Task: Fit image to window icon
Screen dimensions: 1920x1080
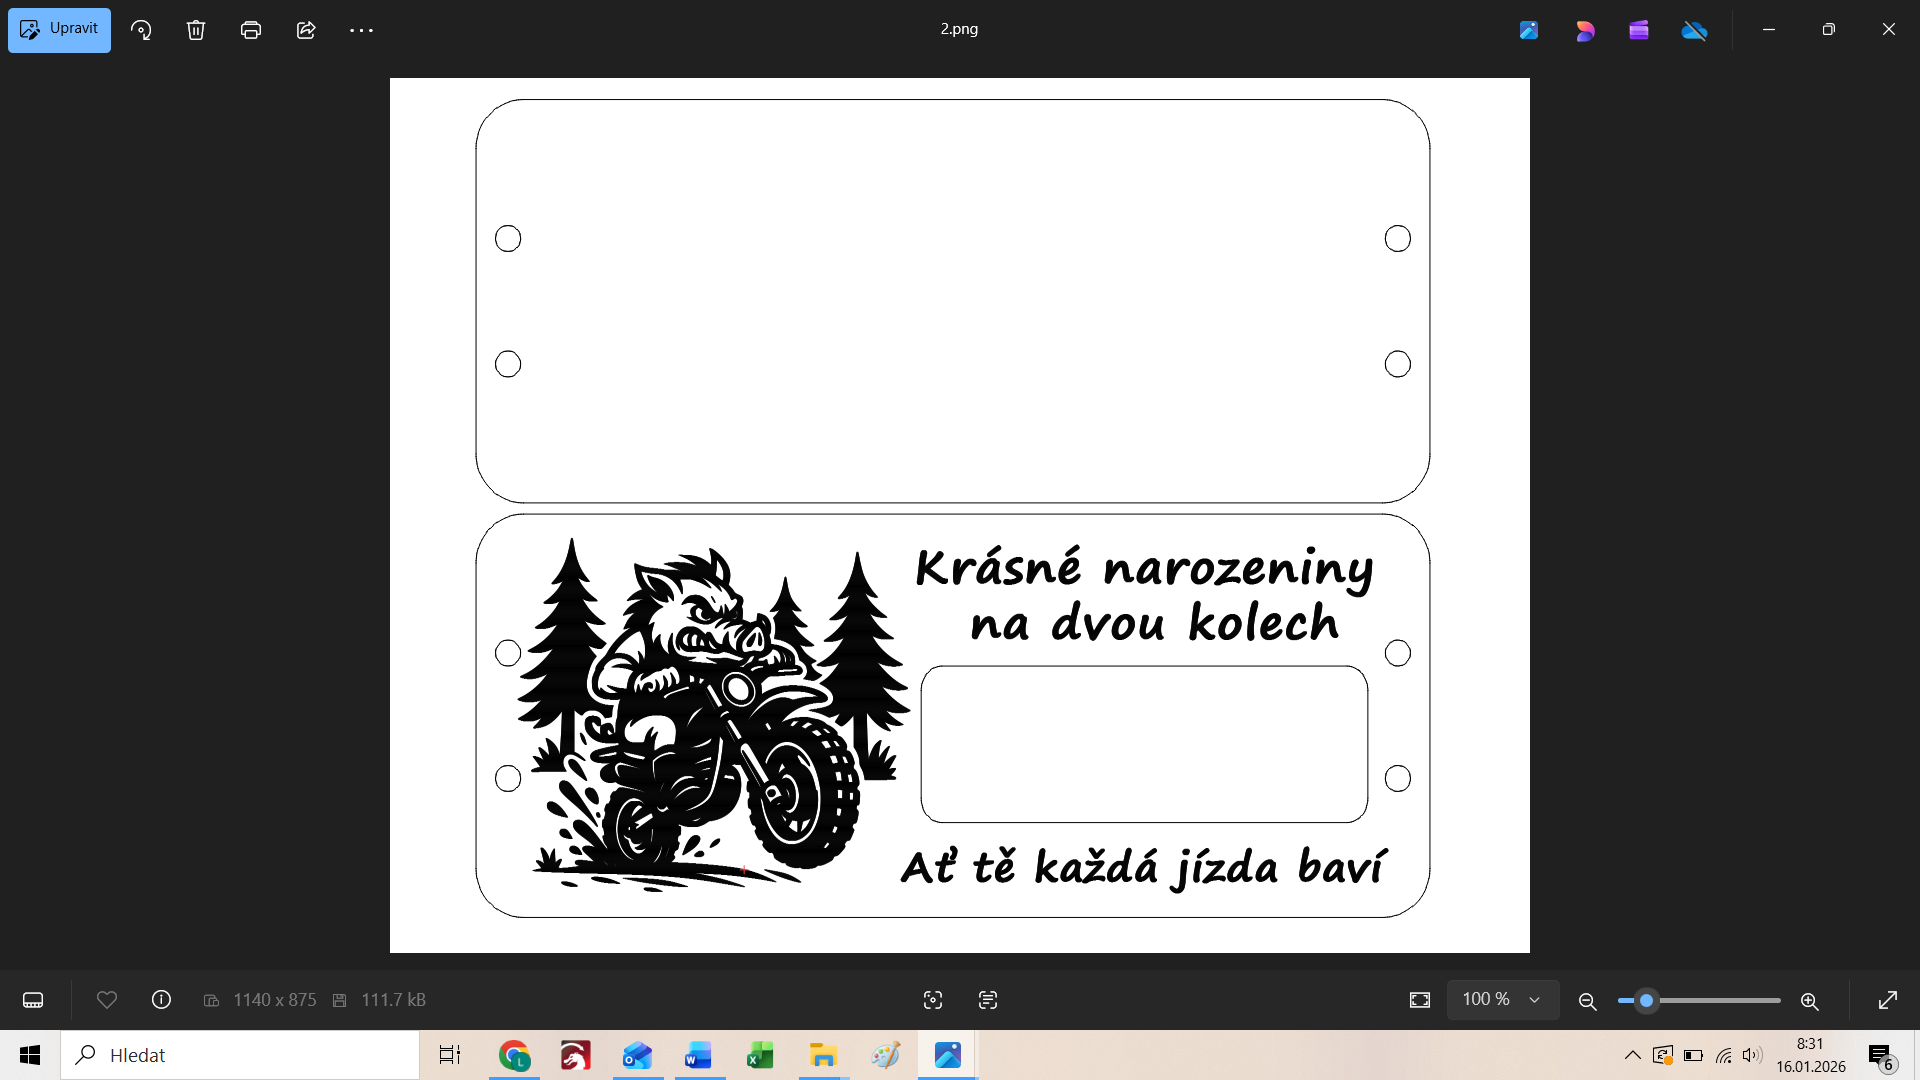Action: 1420,1000
